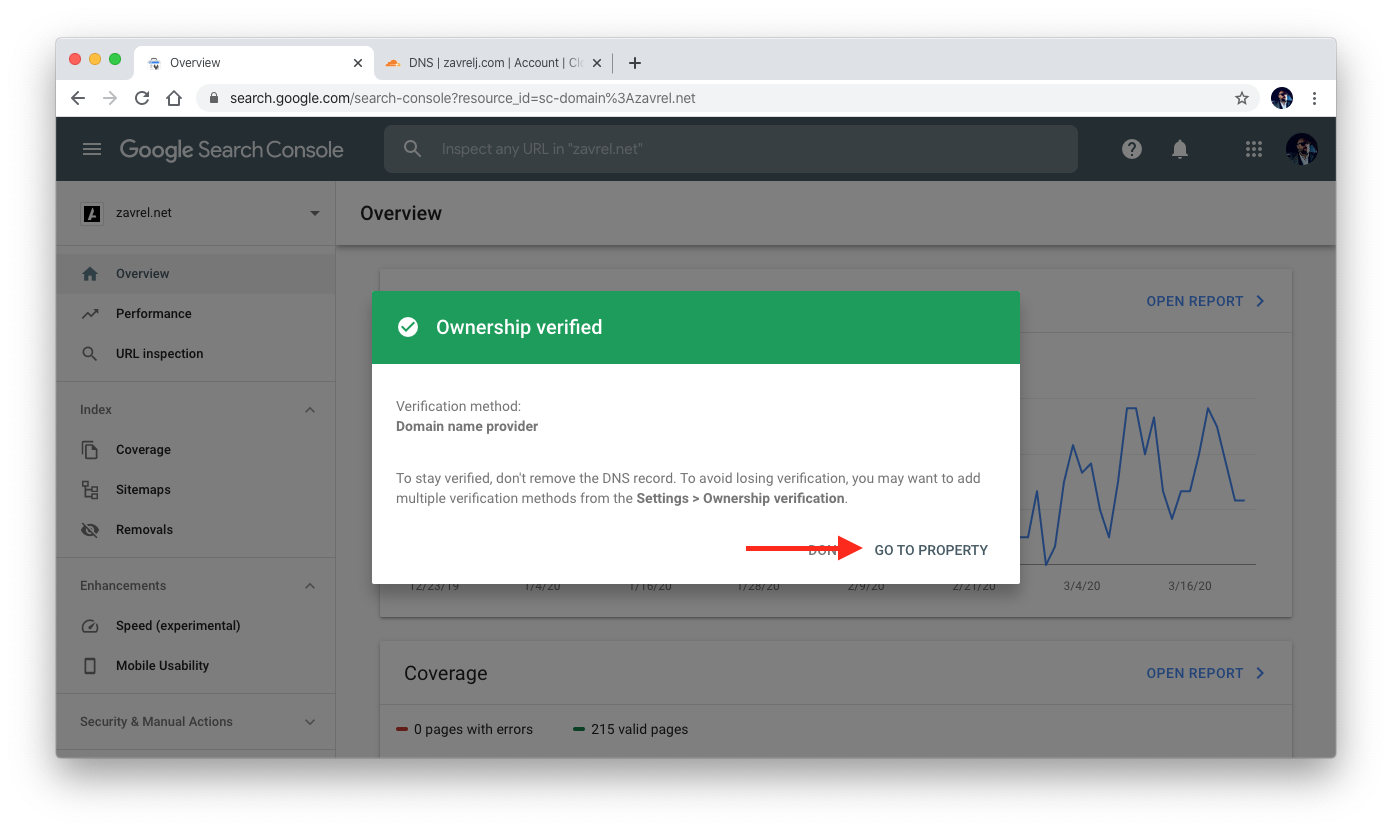Click the help question mark icon
1392x832 pixels.
1132,149
